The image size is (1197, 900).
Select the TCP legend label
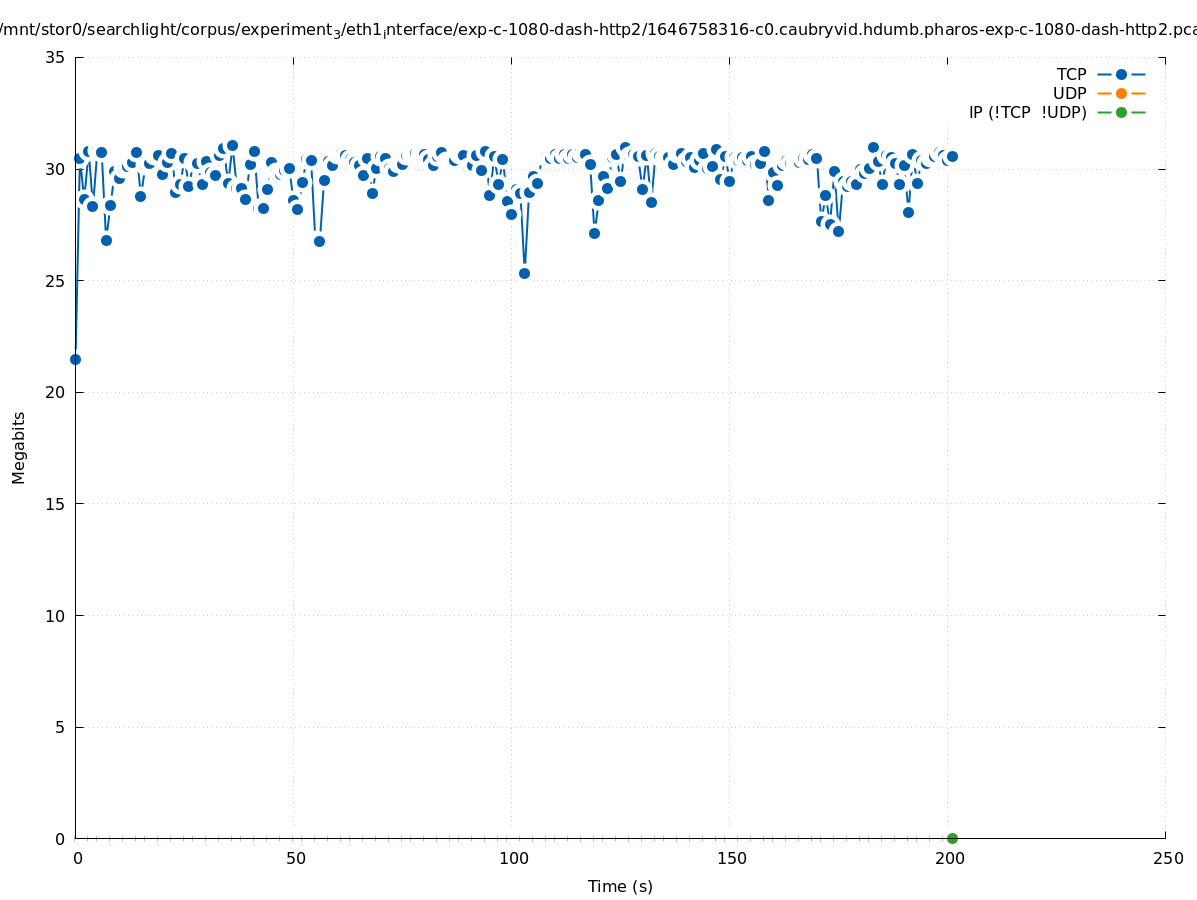(1071, 74)
